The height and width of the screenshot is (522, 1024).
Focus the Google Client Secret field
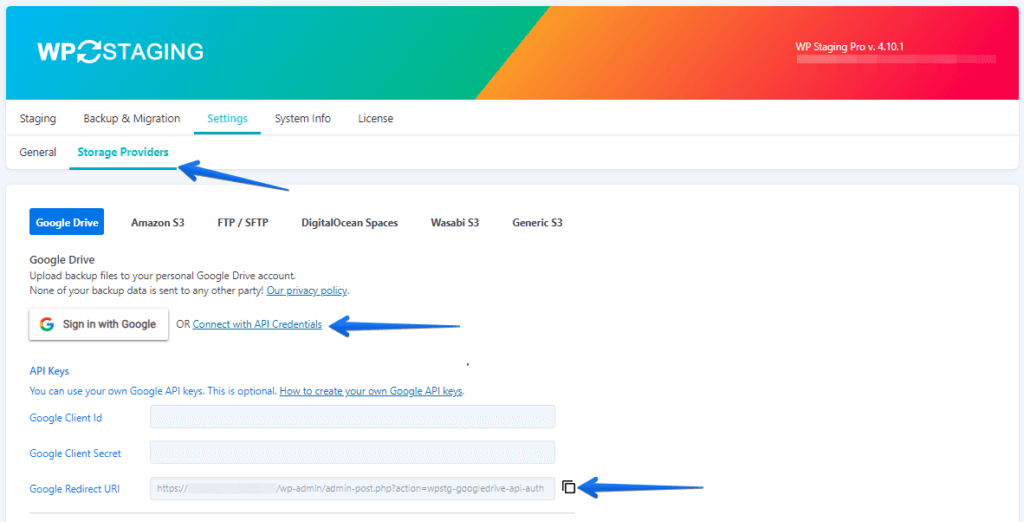click(x=353, y=452)
